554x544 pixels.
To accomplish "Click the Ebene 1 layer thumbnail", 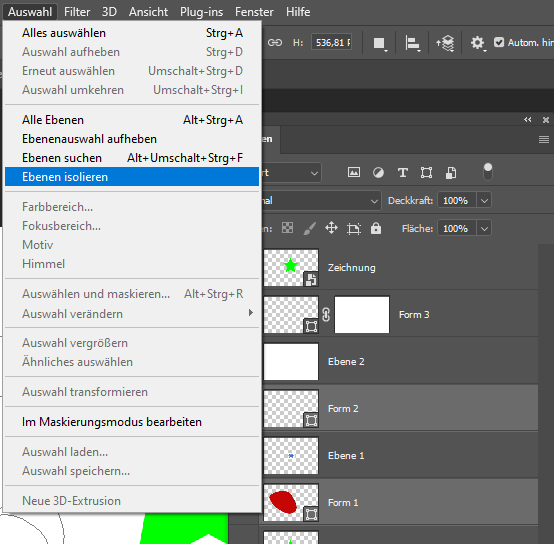I will tap(291, 456).
